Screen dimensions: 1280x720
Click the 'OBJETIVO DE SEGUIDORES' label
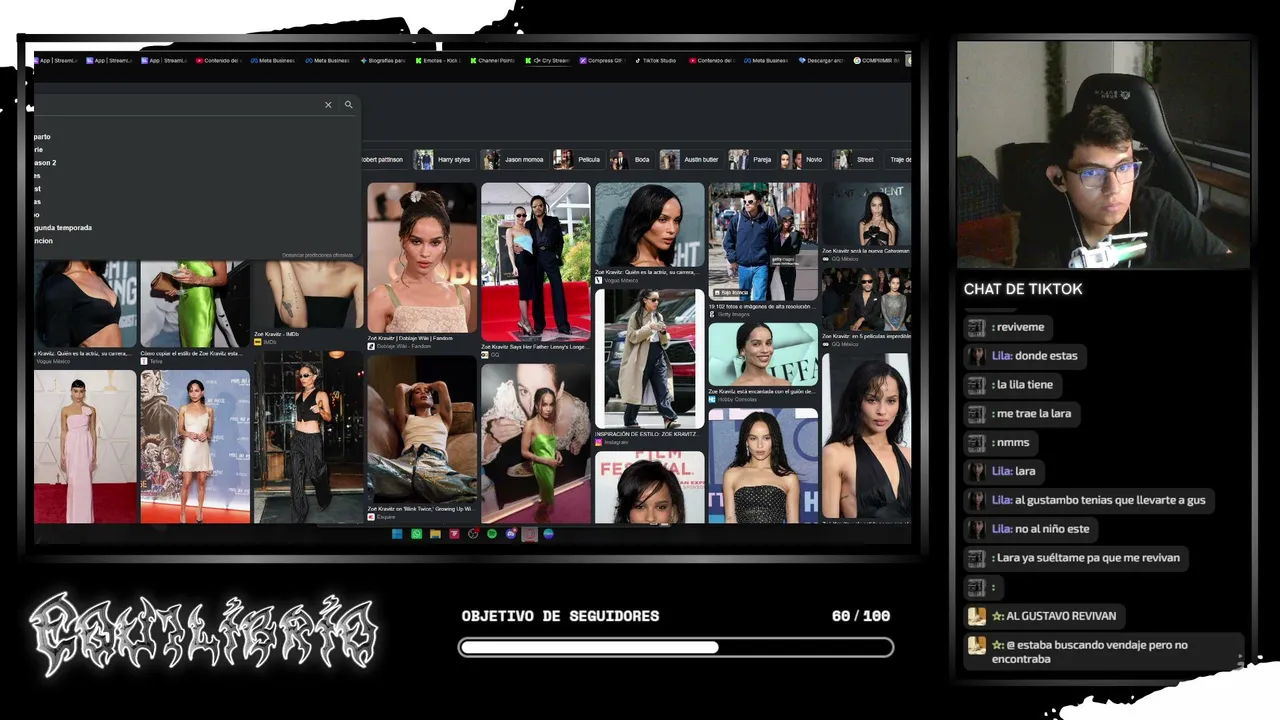560,616
